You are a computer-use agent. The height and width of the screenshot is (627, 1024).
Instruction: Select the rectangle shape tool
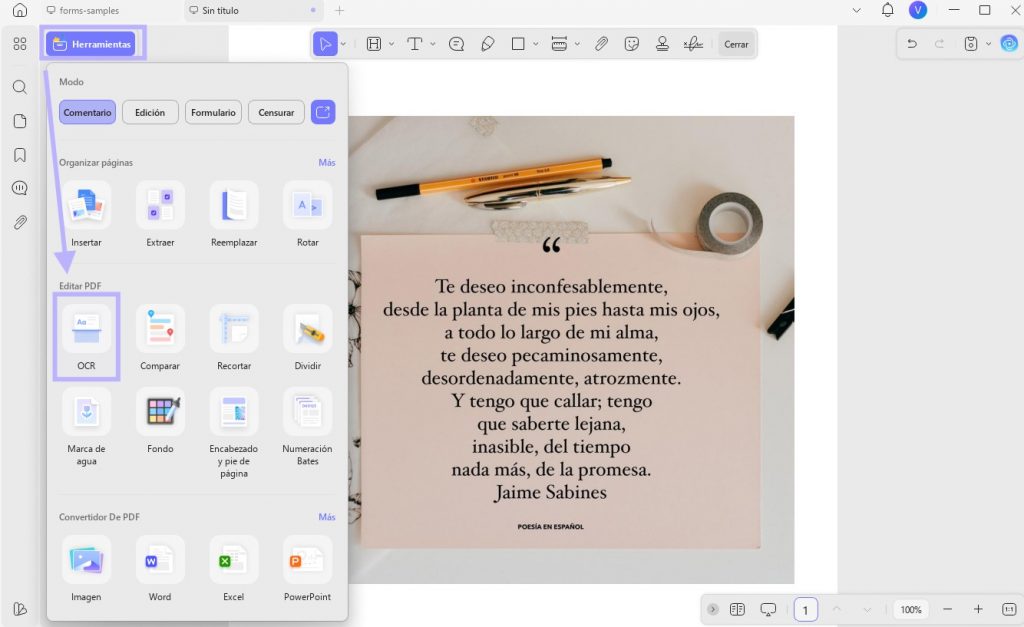tap(518, 44)
